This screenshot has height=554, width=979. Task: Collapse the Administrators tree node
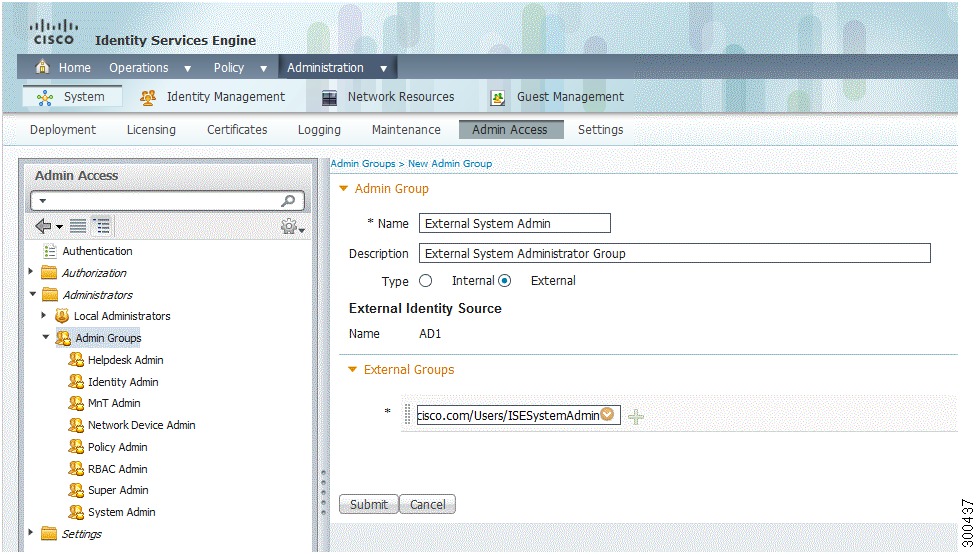pos(32,294)
